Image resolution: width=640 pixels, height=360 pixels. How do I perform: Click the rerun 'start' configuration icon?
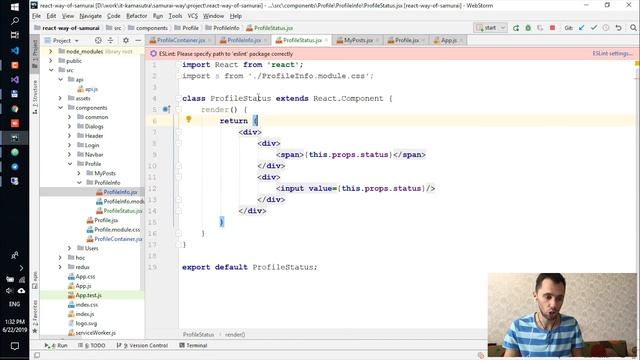516,28
